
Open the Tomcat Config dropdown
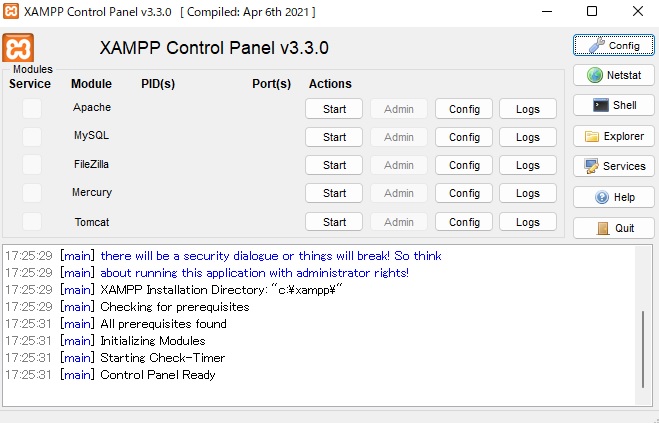(x=464, y=222)
